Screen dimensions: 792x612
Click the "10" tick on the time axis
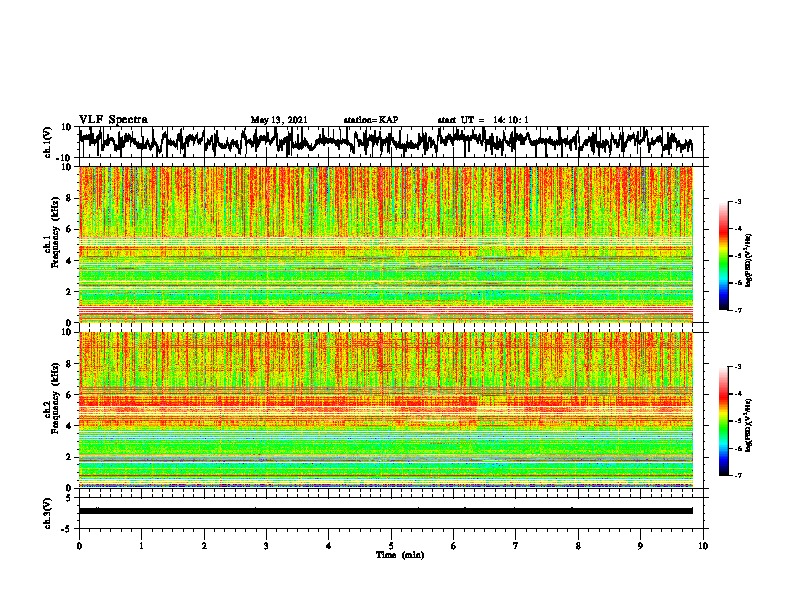point(703,546)
